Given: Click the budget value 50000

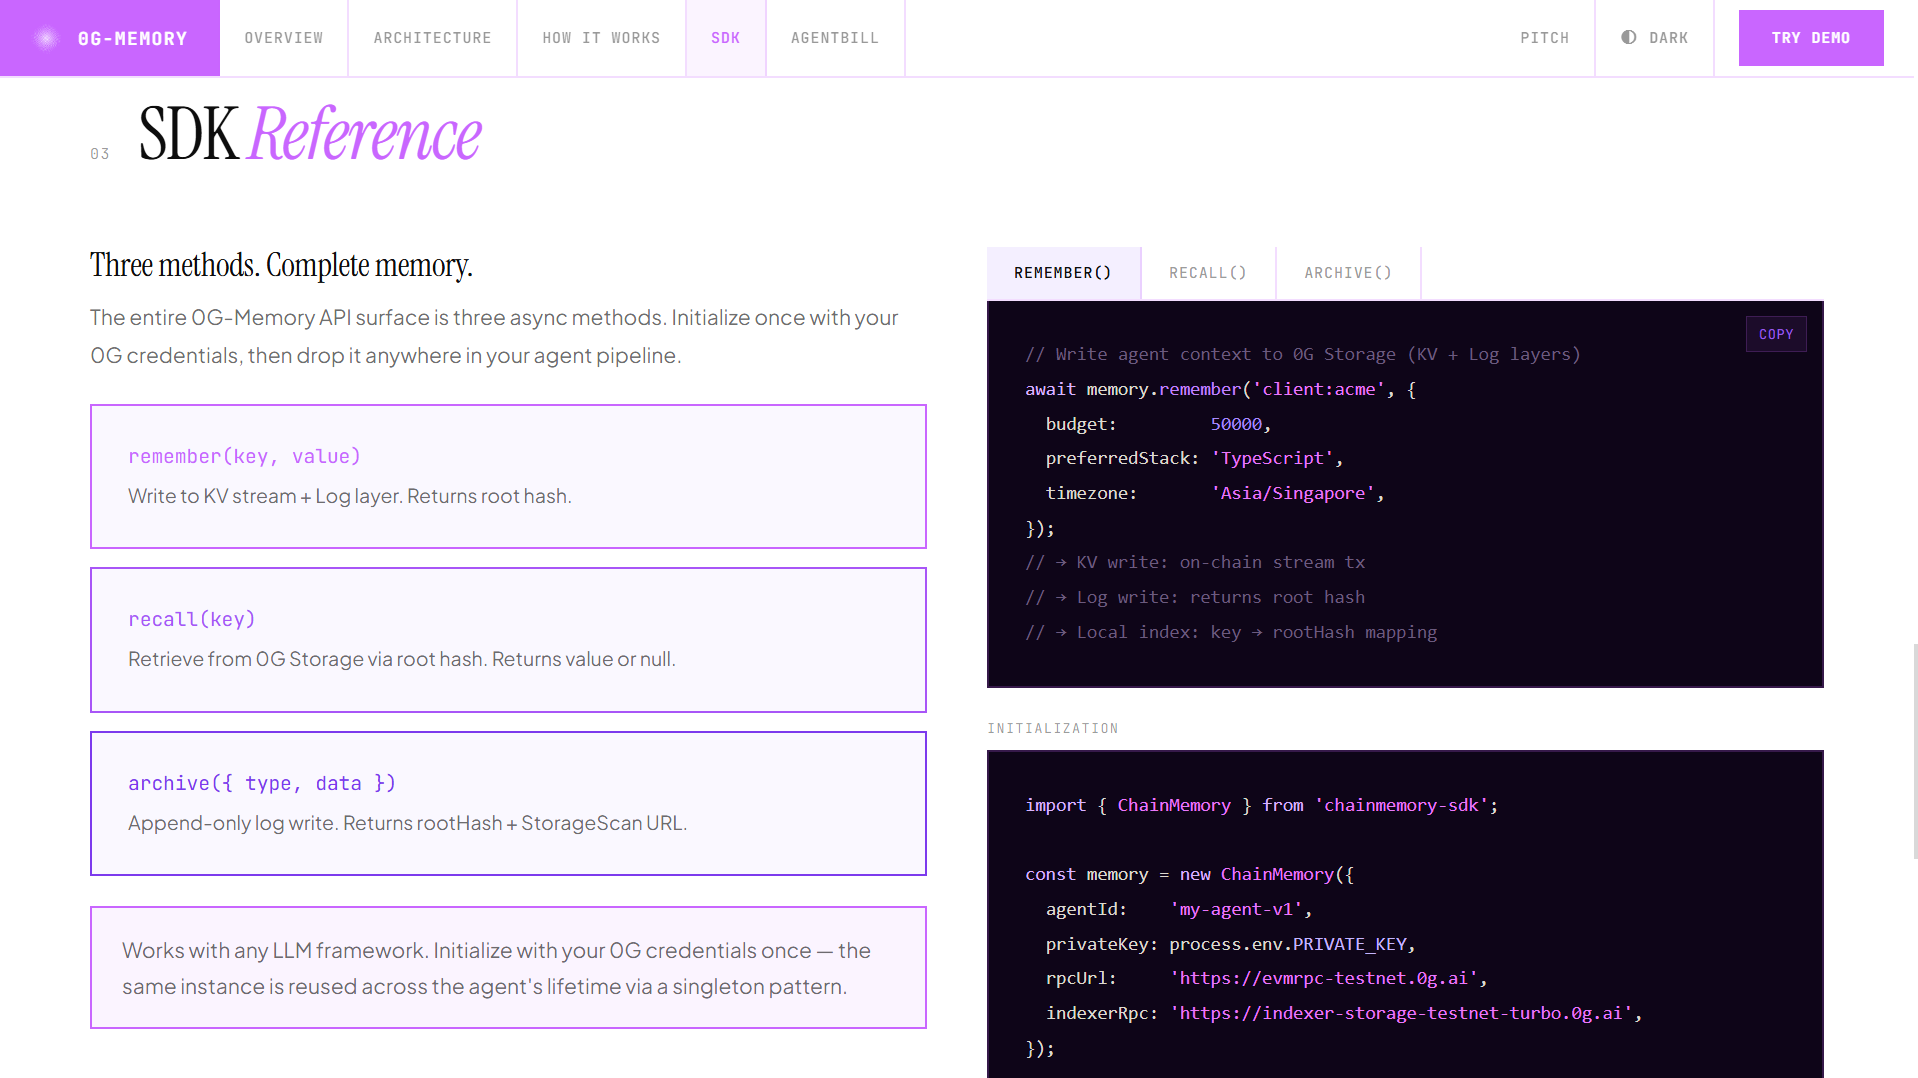Looking at the screenshot, I should [x=1236, y=424].
